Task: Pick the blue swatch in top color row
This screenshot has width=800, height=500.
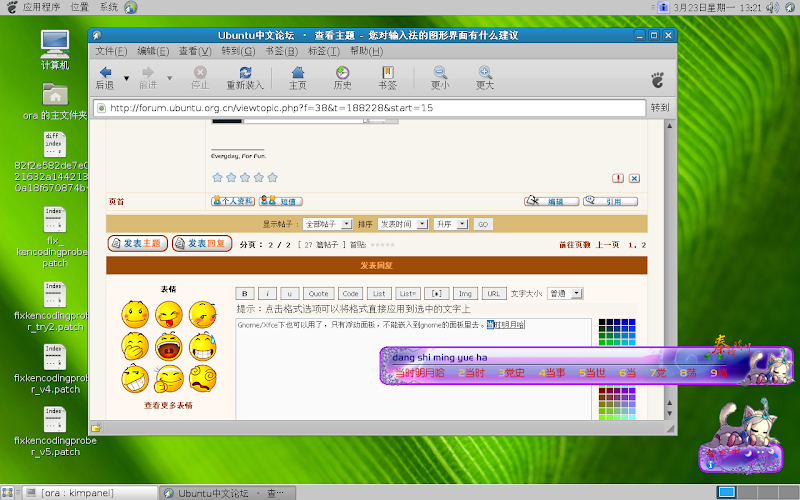Action: 632,322
